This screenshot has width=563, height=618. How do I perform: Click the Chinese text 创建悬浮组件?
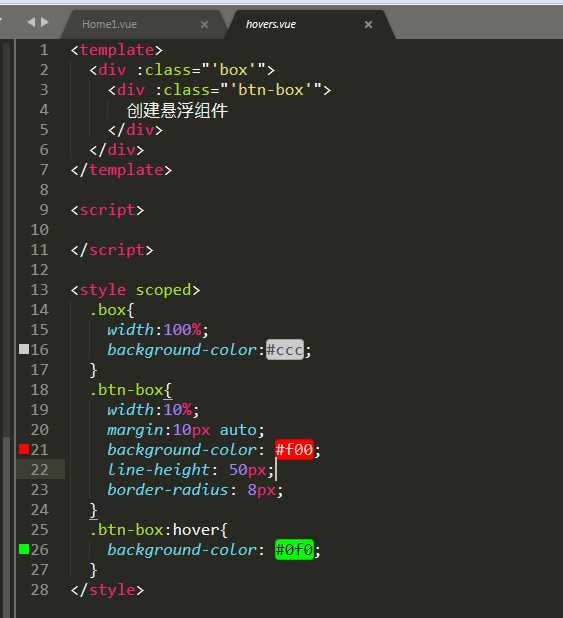tap(177, 110)
